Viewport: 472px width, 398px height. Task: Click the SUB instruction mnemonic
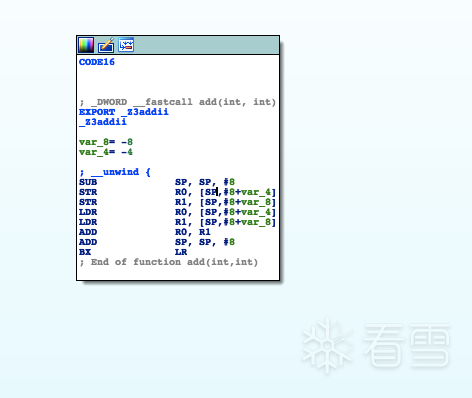tap(88, 182)
